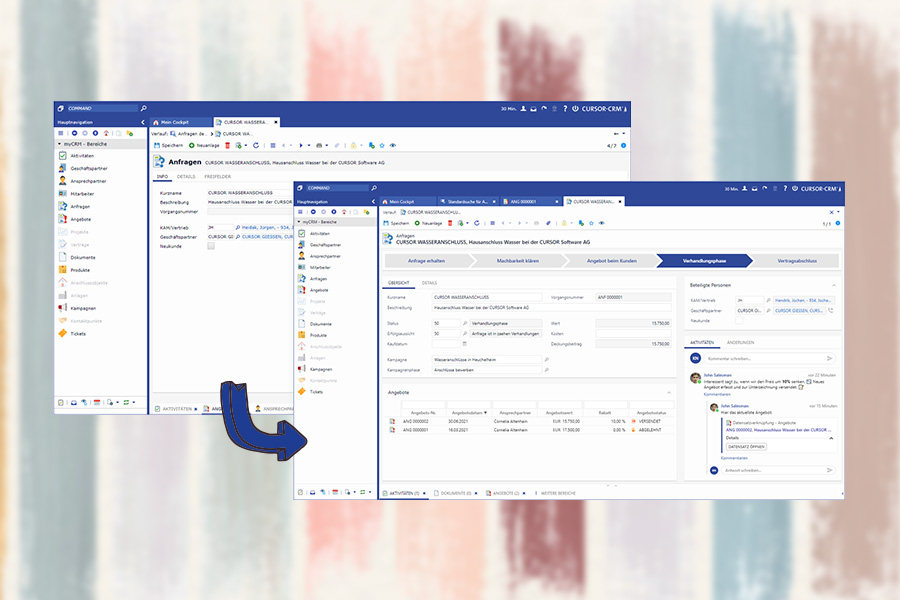The width and height of the screenshot is (900, 600).
Task: Collapse the front Hauptnavigation panel
Action: [x=374, y=201]
